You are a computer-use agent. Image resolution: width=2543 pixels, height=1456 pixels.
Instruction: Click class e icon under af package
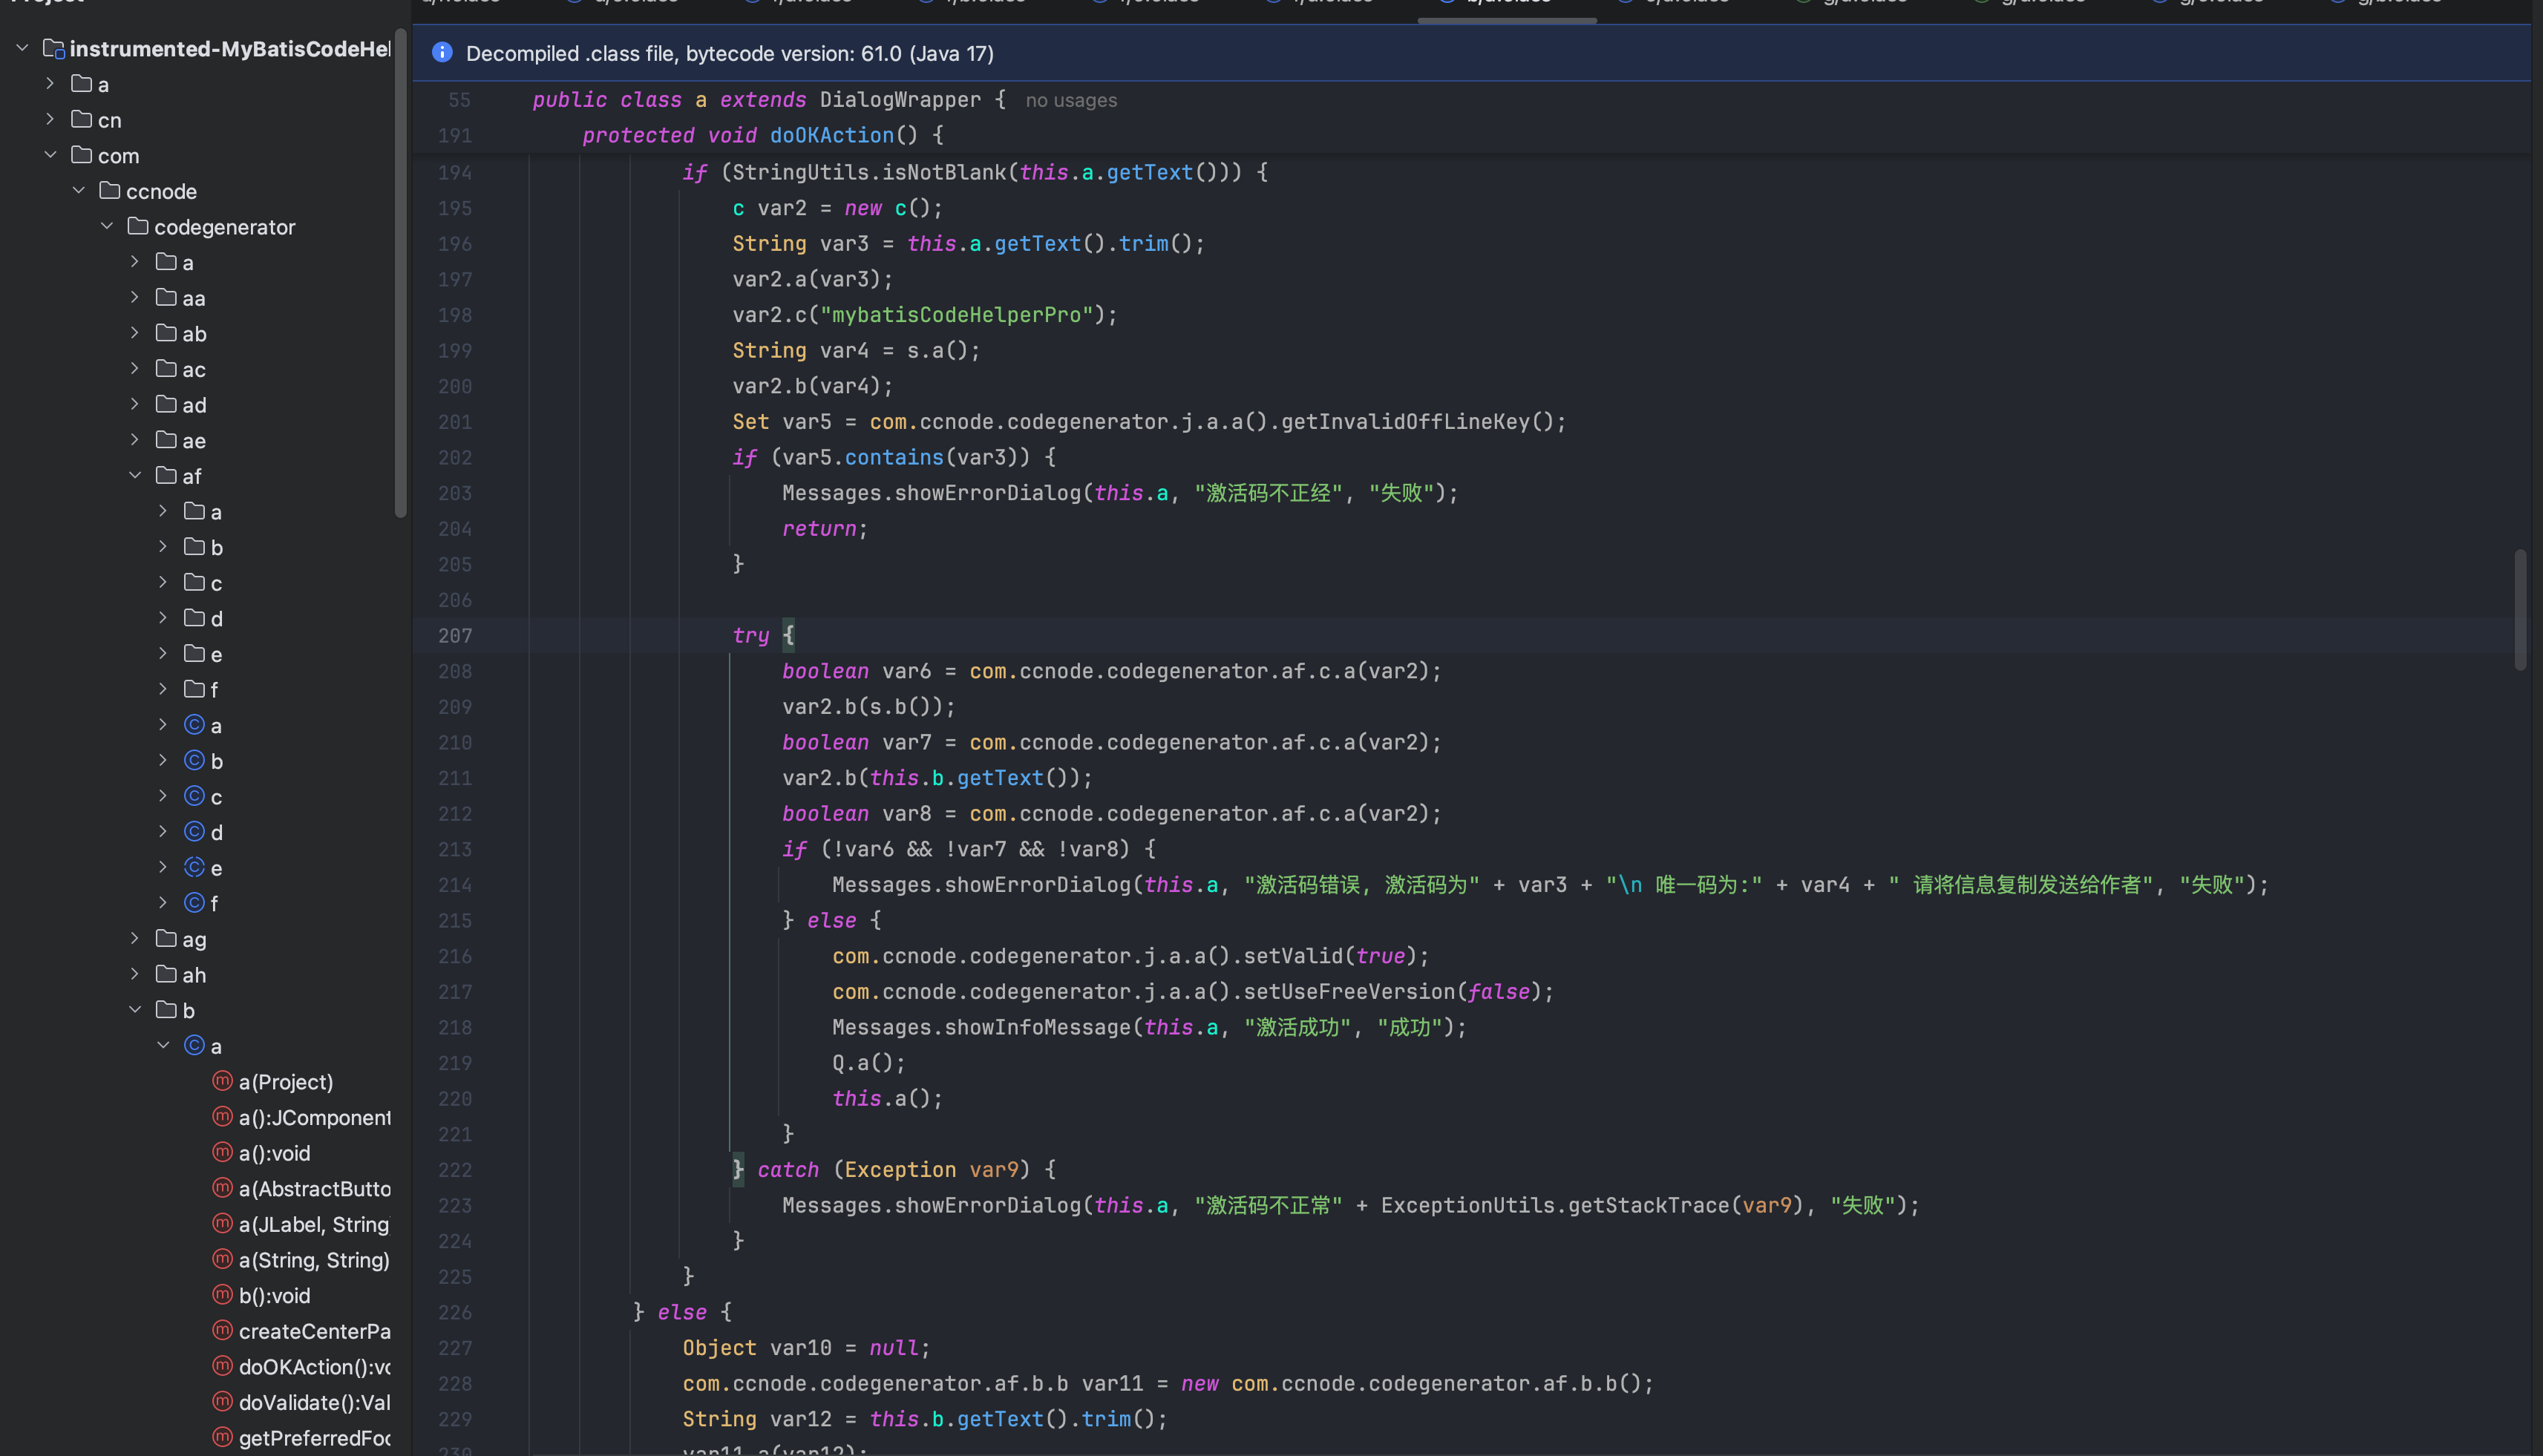(195, 867)
